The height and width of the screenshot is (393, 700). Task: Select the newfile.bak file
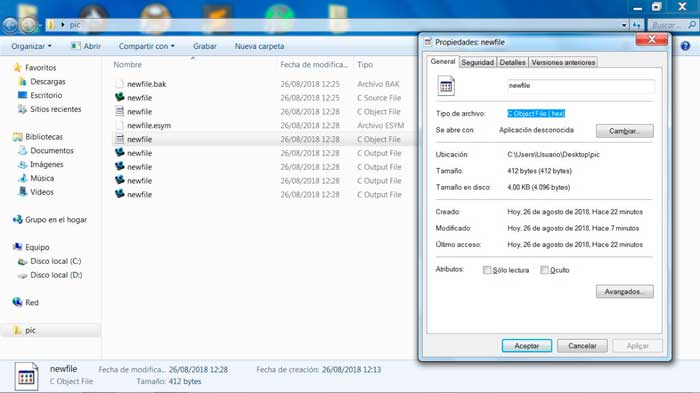146,84
